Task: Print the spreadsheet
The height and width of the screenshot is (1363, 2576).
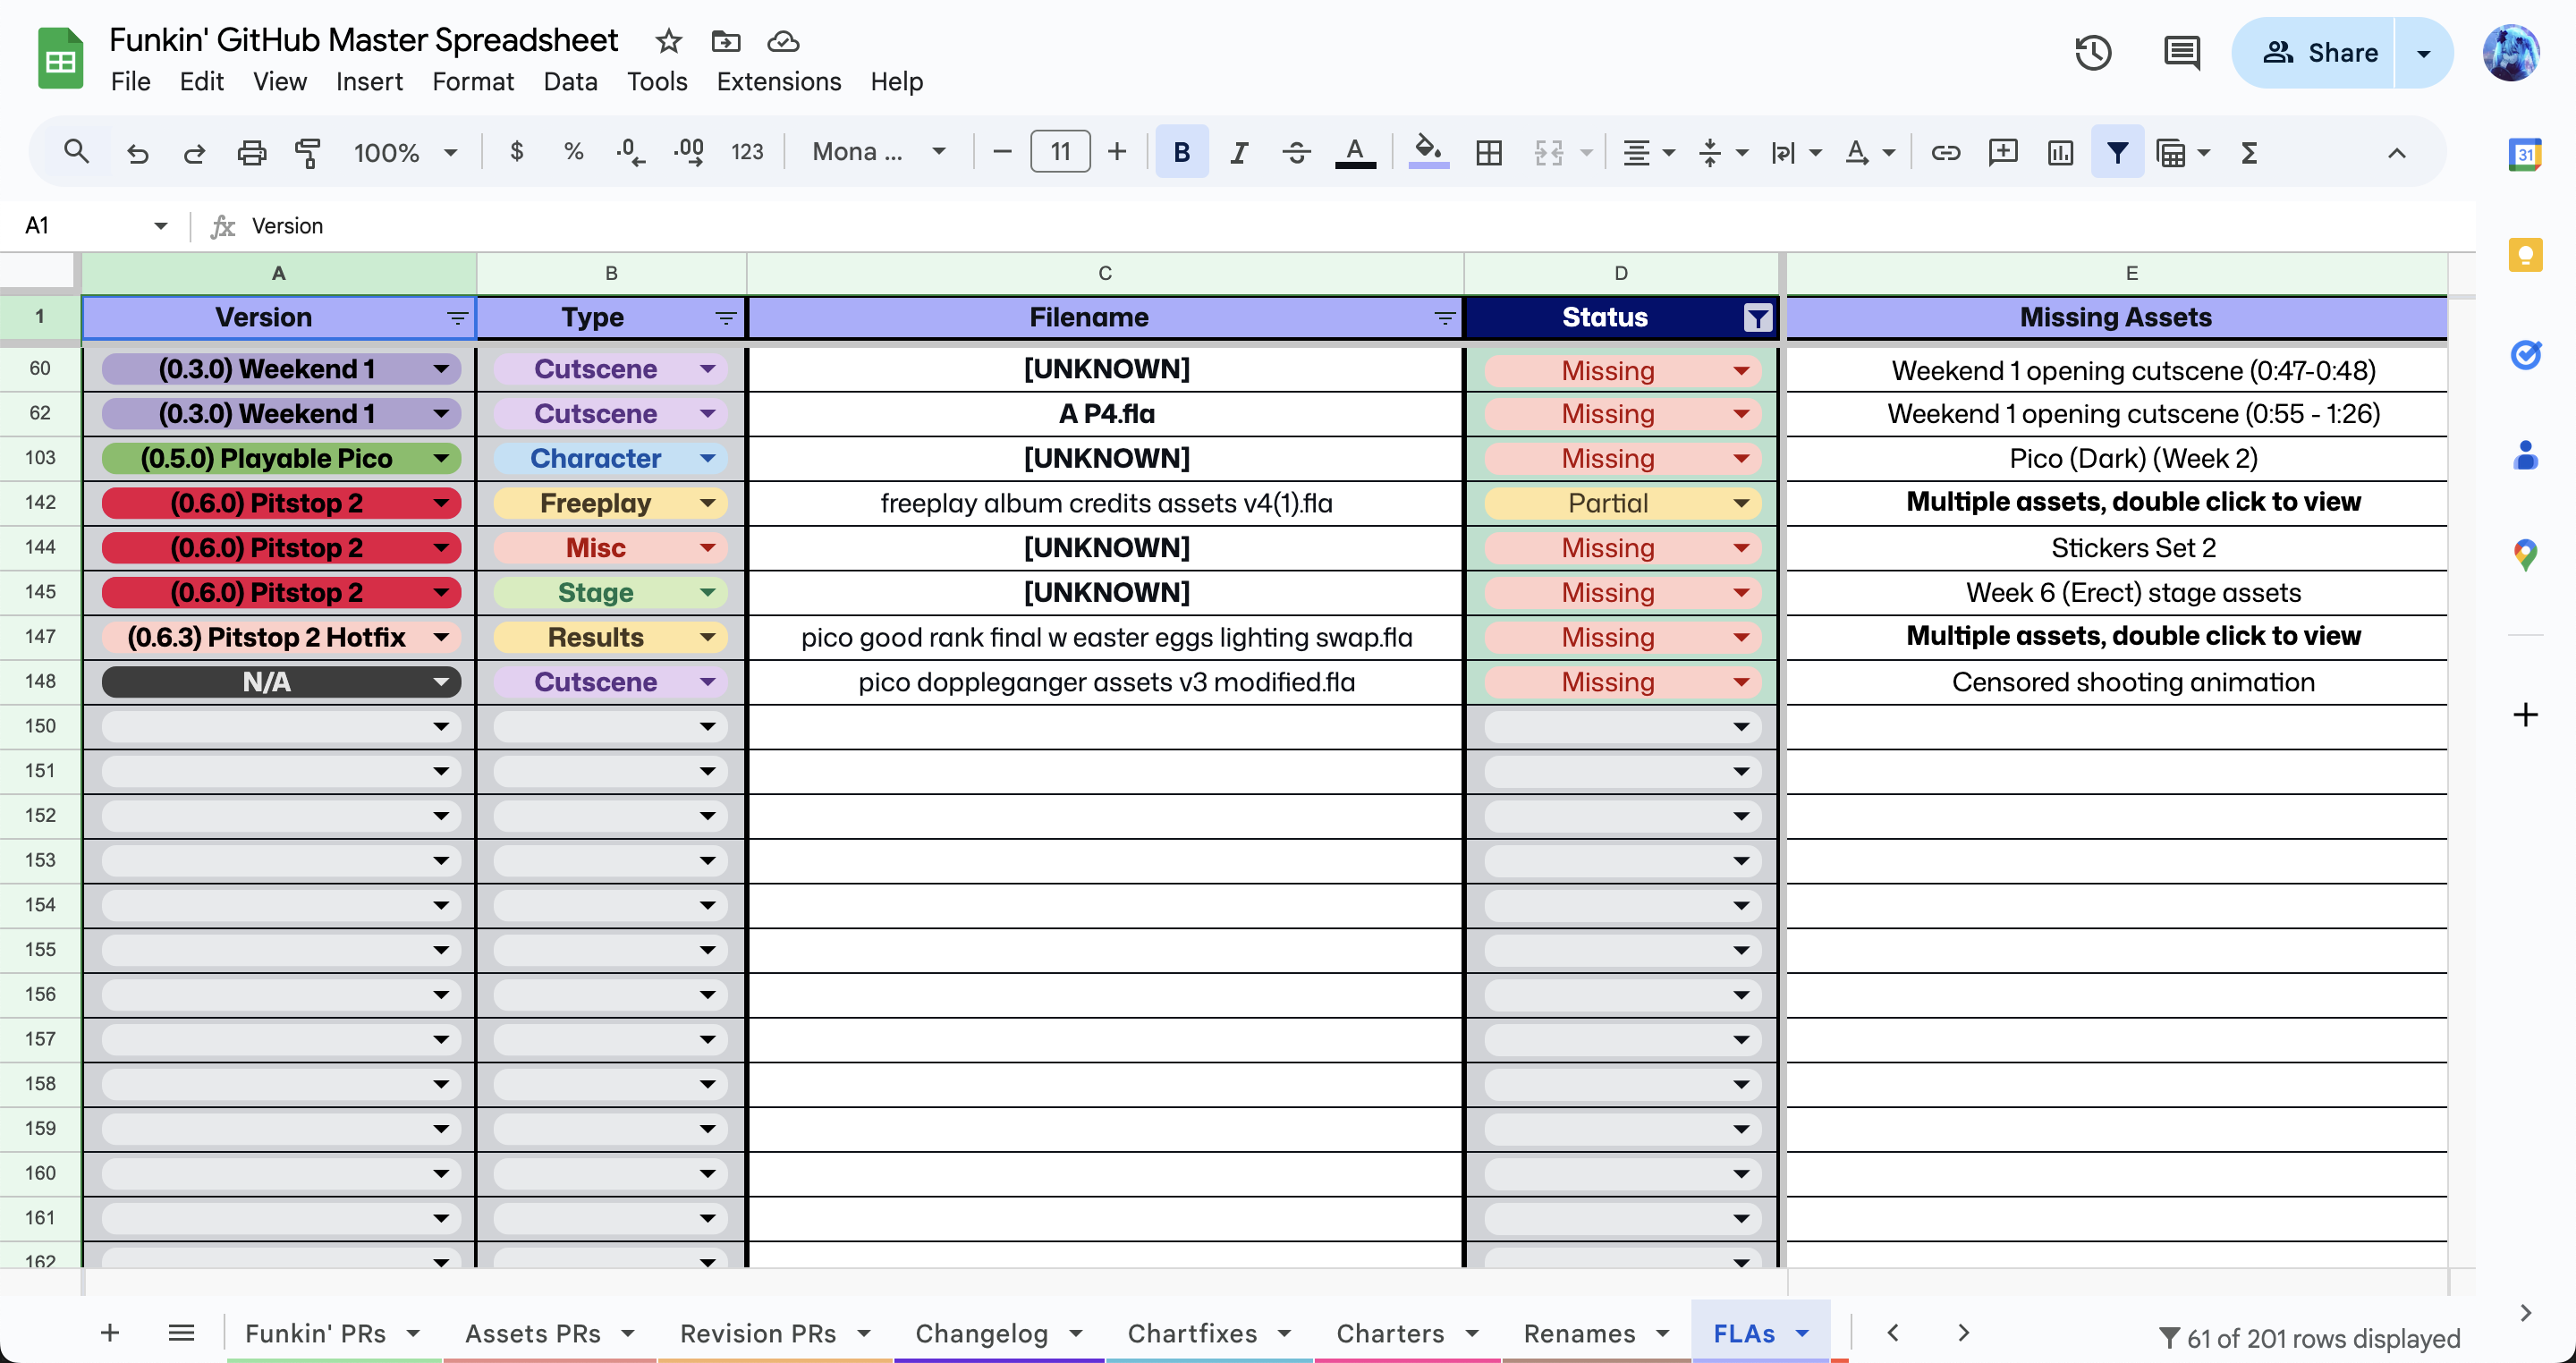Action: click(x=251, y=152)
